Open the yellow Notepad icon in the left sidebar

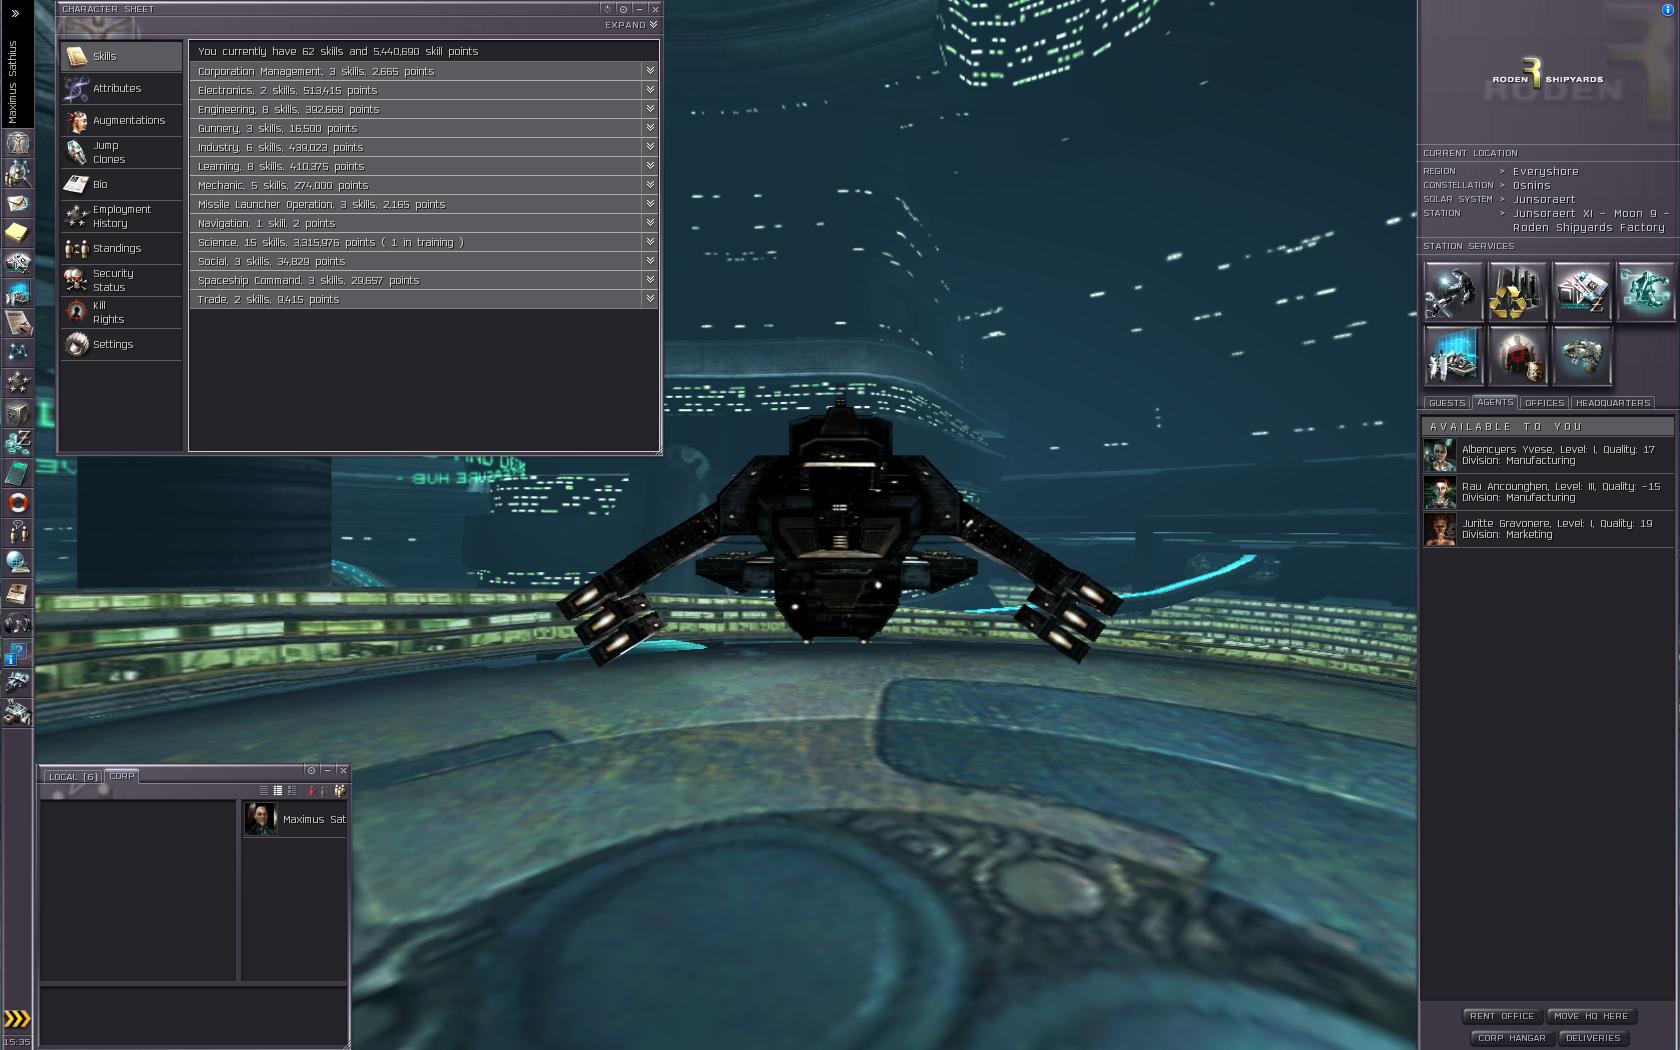(17, 233)
